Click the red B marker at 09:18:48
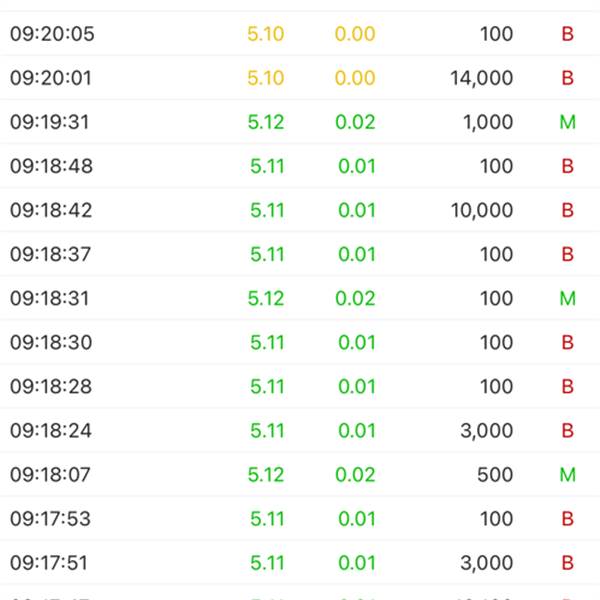Screen dimensions: 600x600 [567, 166]
